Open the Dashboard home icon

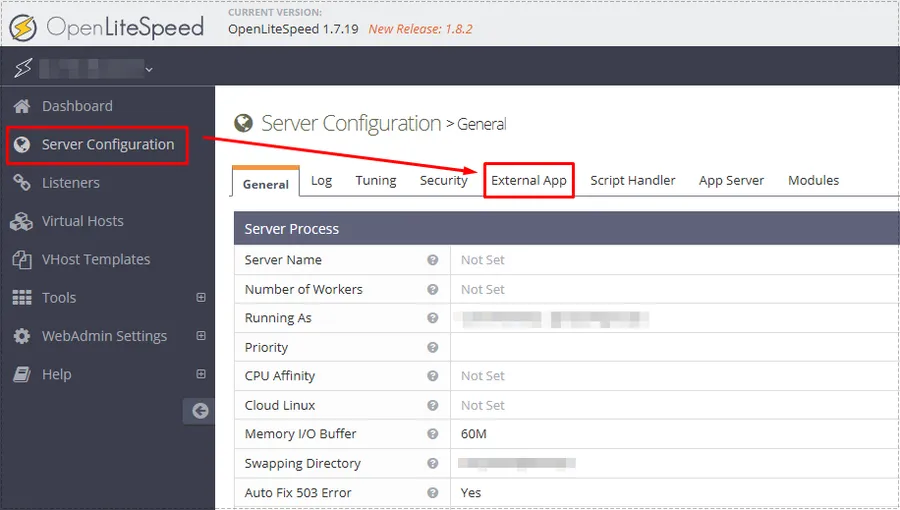coord(22,106)
